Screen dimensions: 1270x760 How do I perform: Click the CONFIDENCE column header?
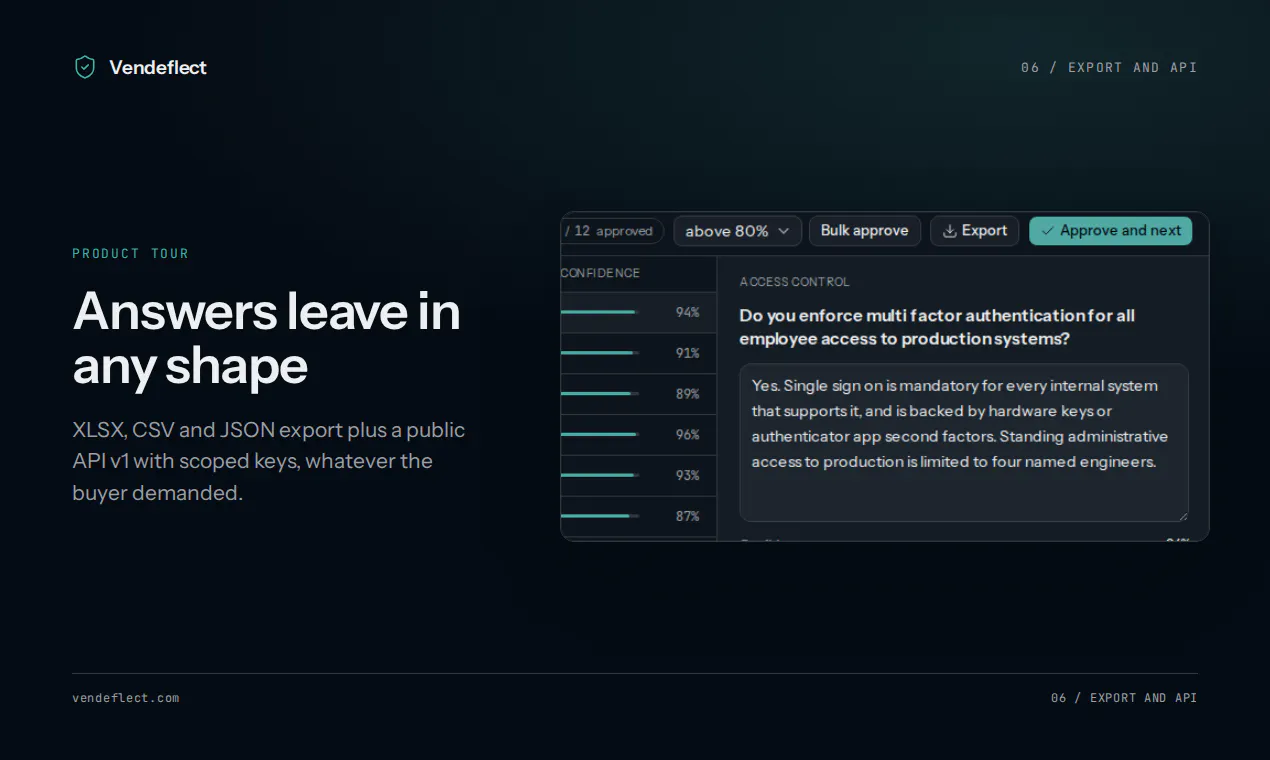pos(600,273)
